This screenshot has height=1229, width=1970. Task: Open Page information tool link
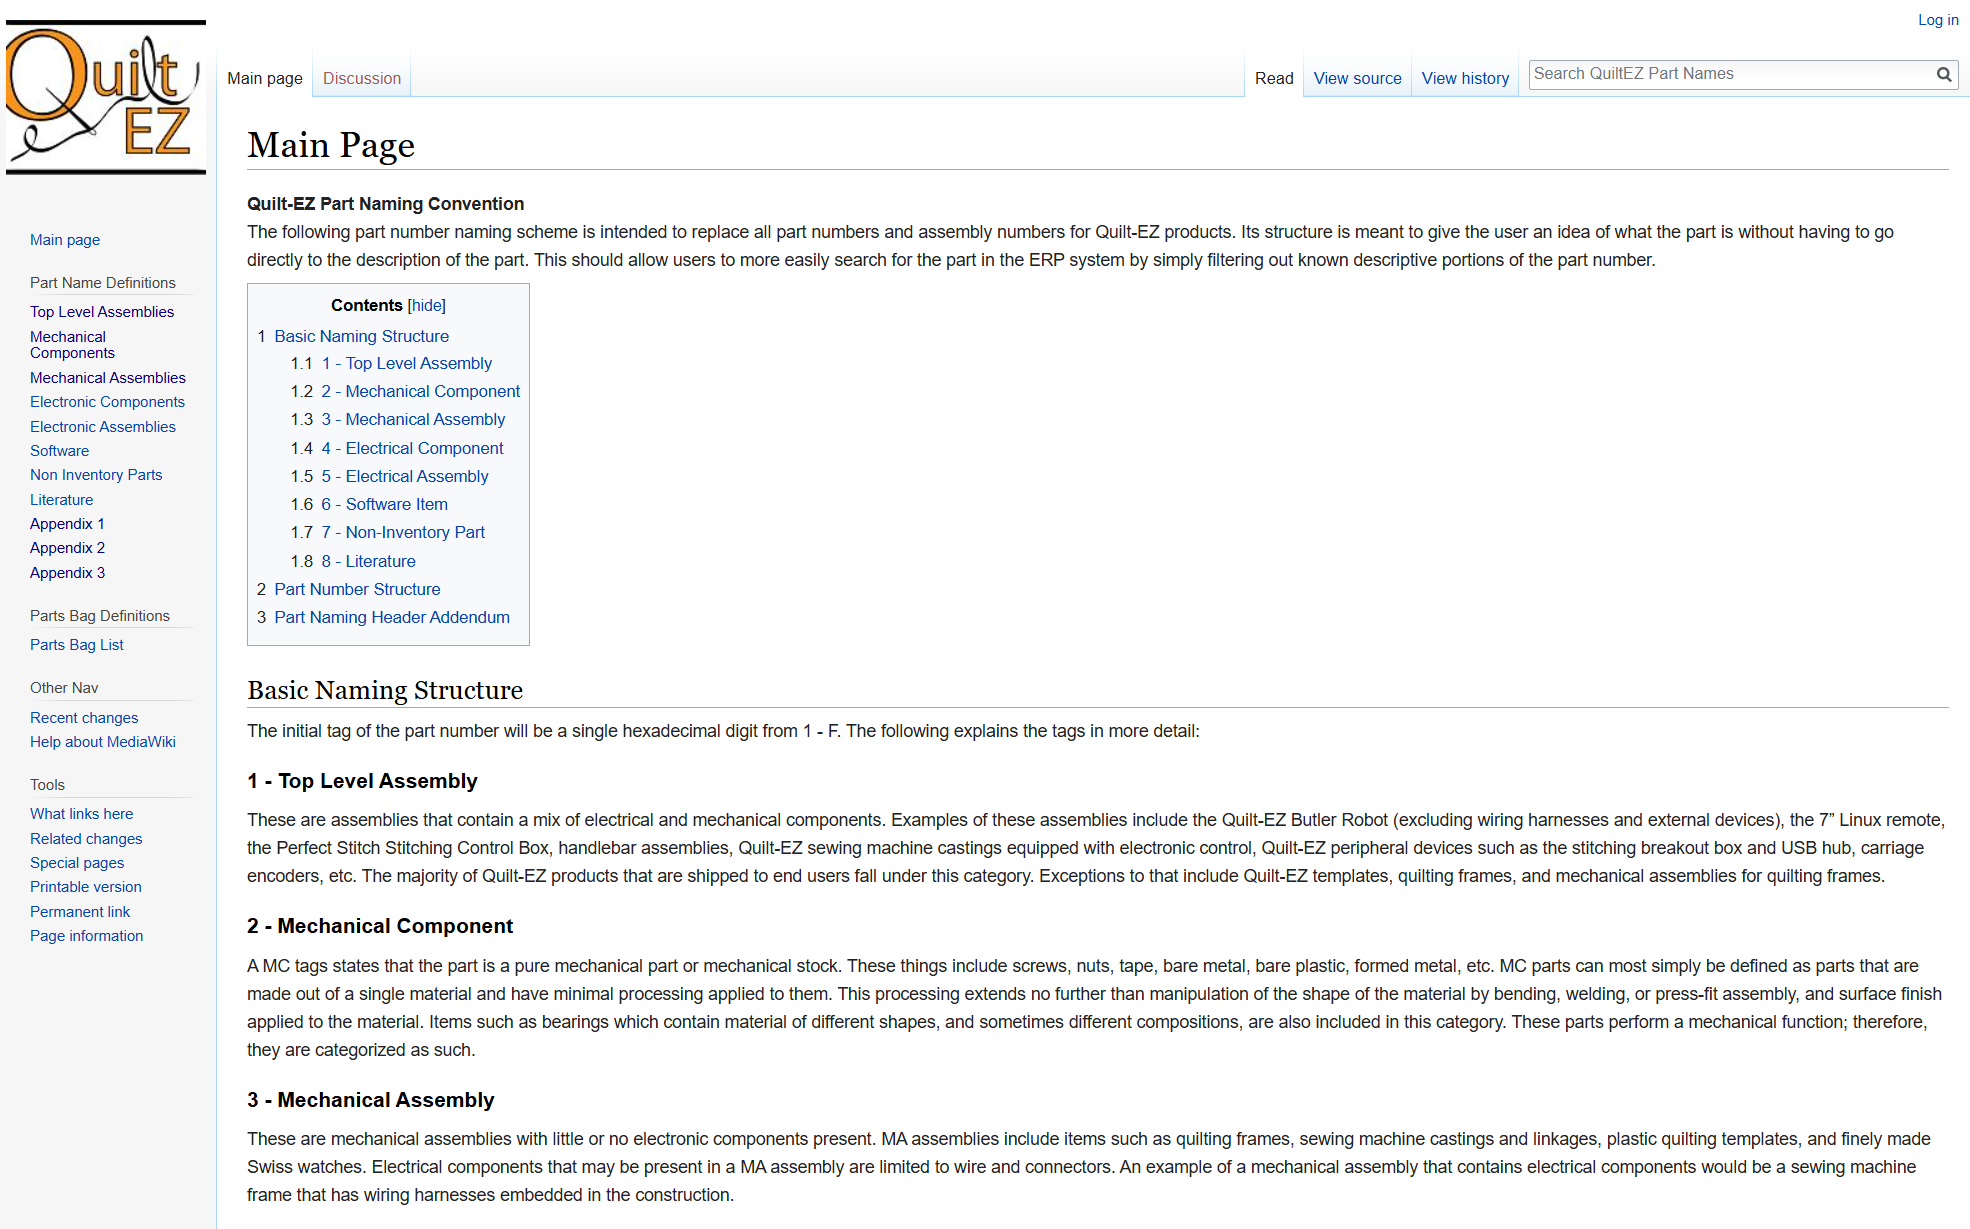(87, 936)
